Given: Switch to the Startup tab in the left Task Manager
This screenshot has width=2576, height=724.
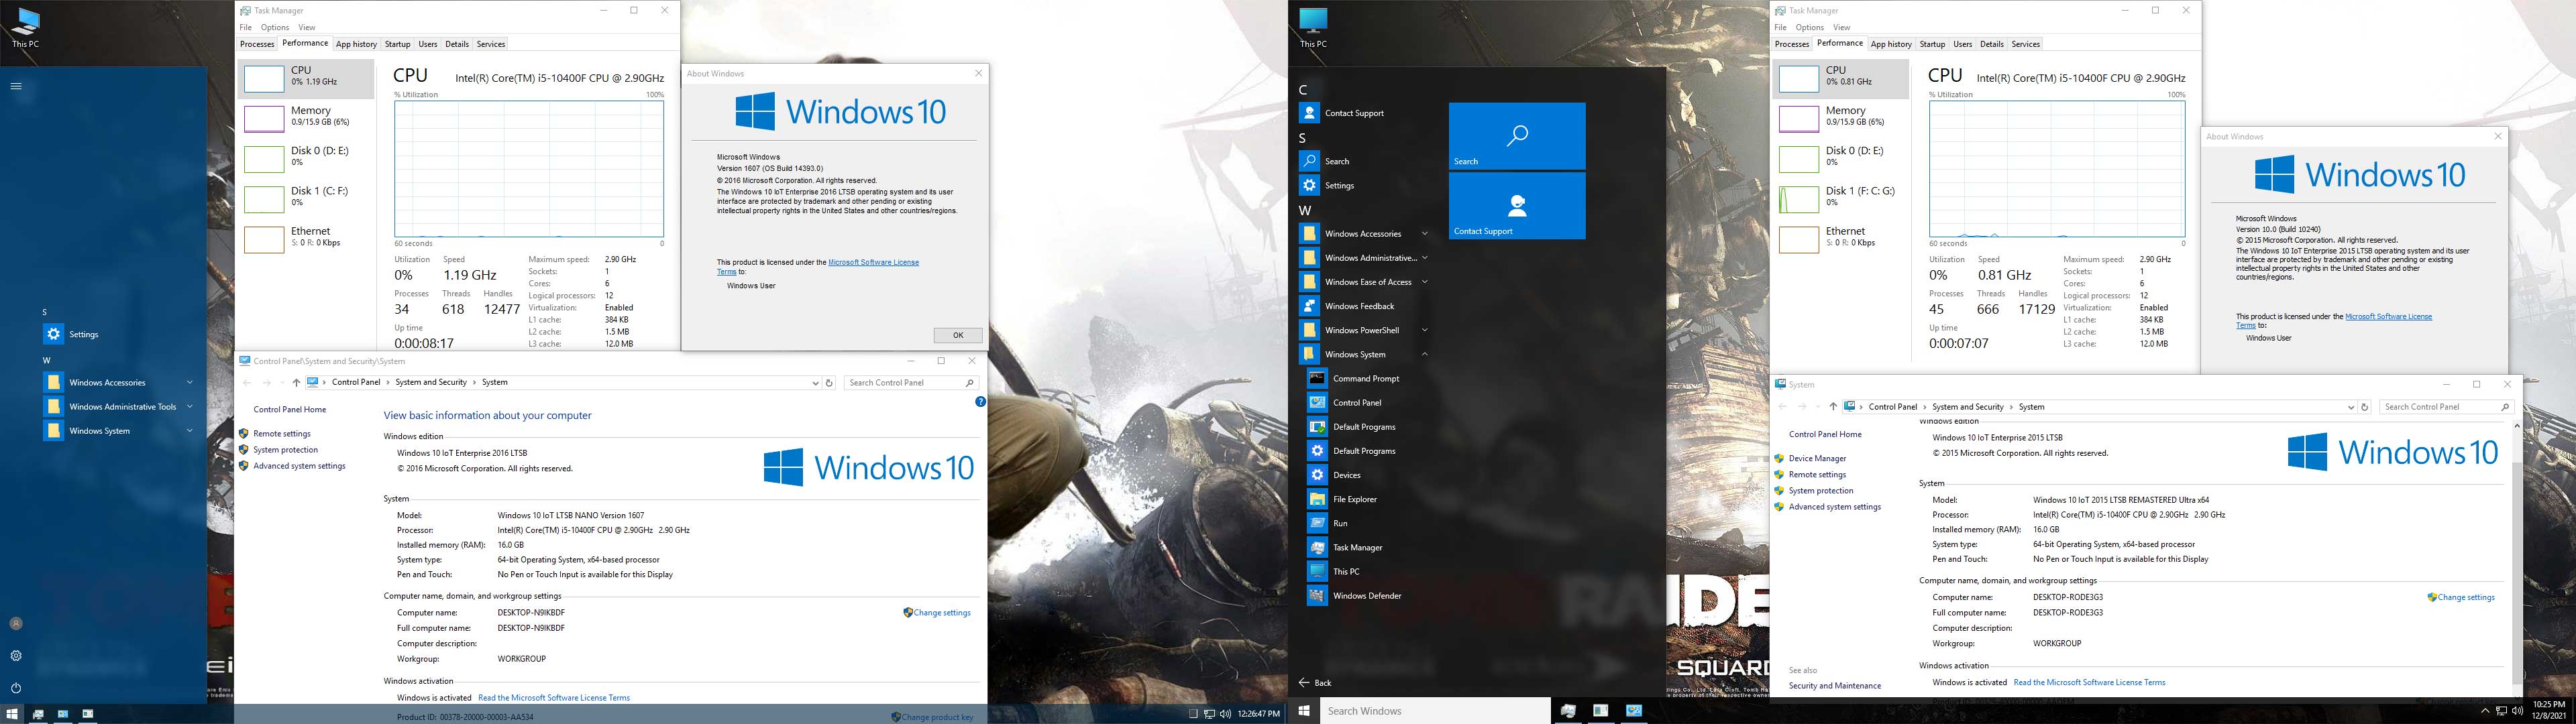Looking at the screenshot, I should [x=397, y=44].
